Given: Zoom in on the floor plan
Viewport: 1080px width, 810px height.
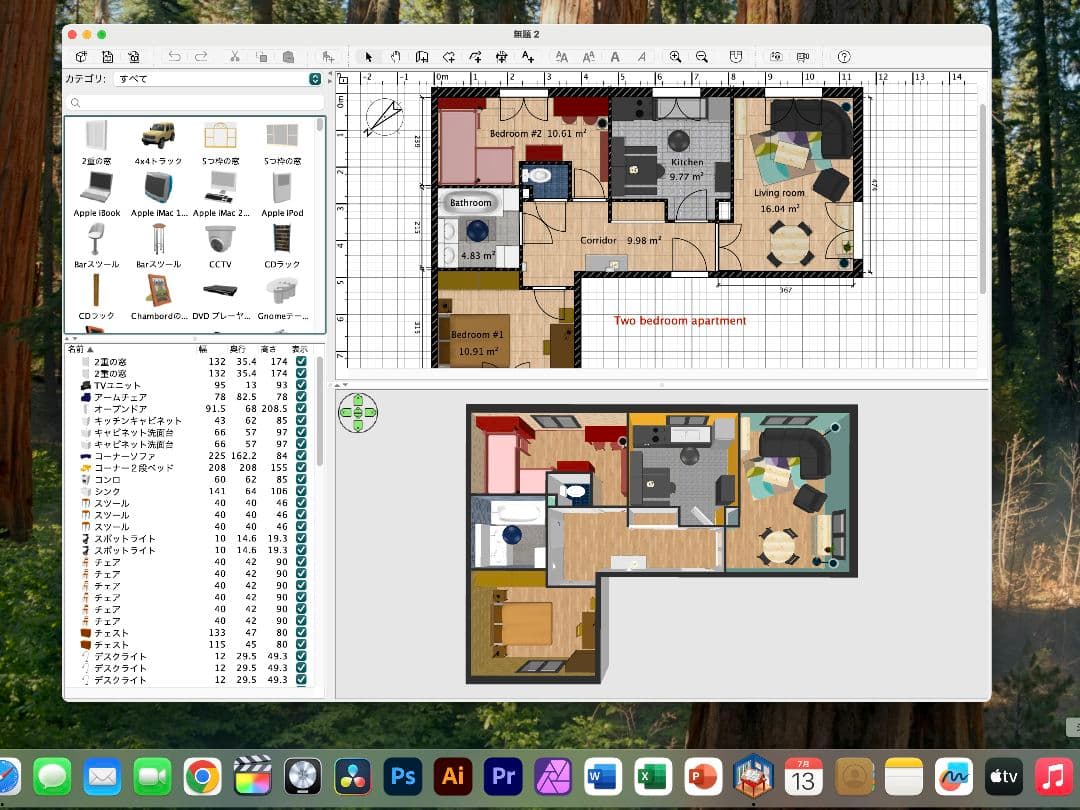Looking at the screenshot, I should (676, 57).
